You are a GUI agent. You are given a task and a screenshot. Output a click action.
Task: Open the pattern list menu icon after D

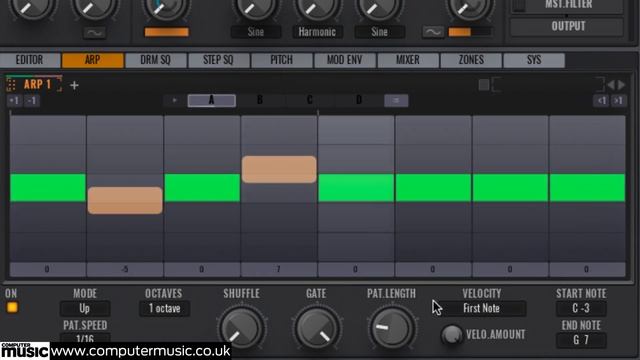coord(396,100)
